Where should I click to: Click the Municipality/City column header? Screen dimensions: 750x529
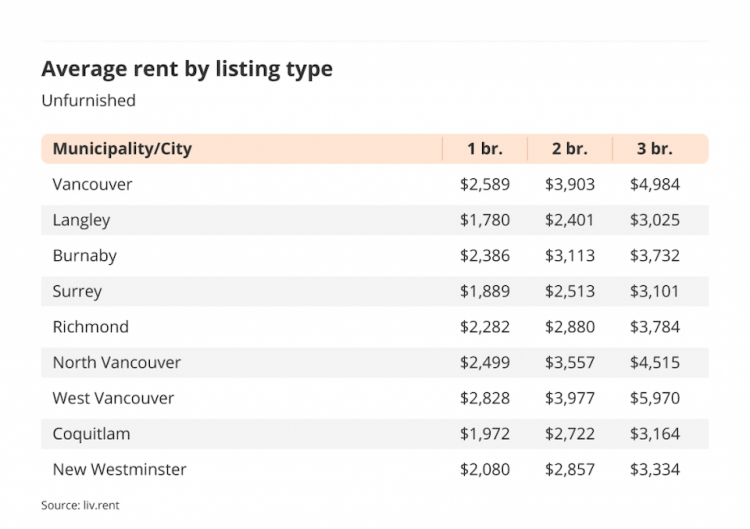tap(122, 149)
